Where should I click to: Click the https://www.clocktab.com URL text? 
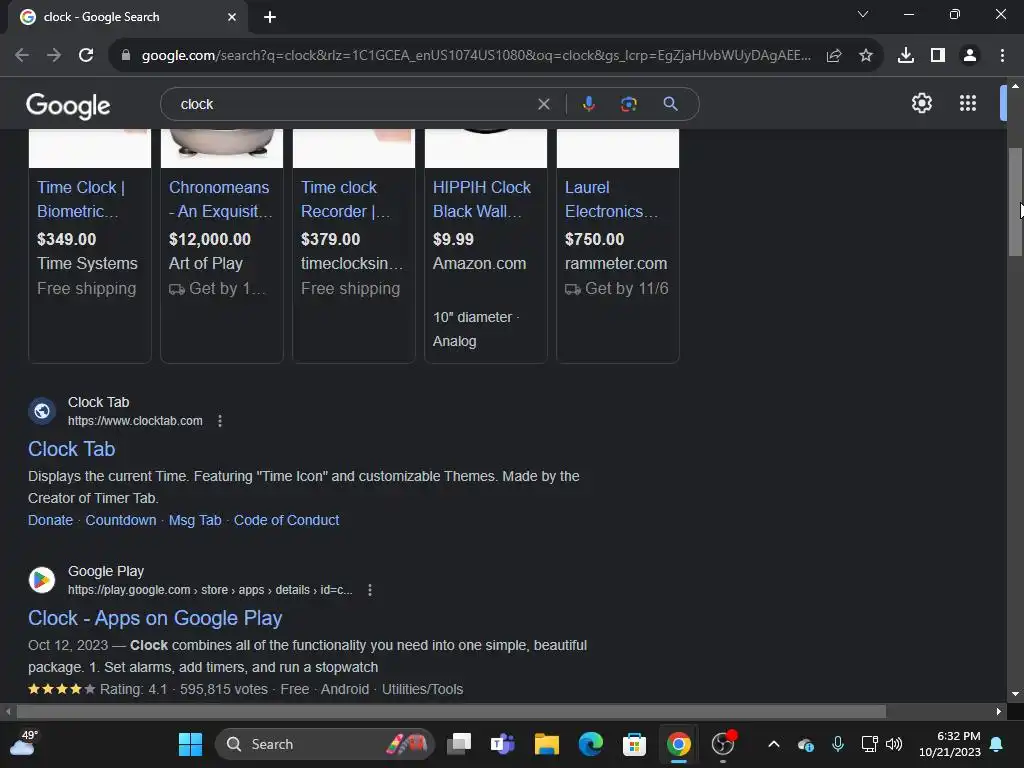135,421
